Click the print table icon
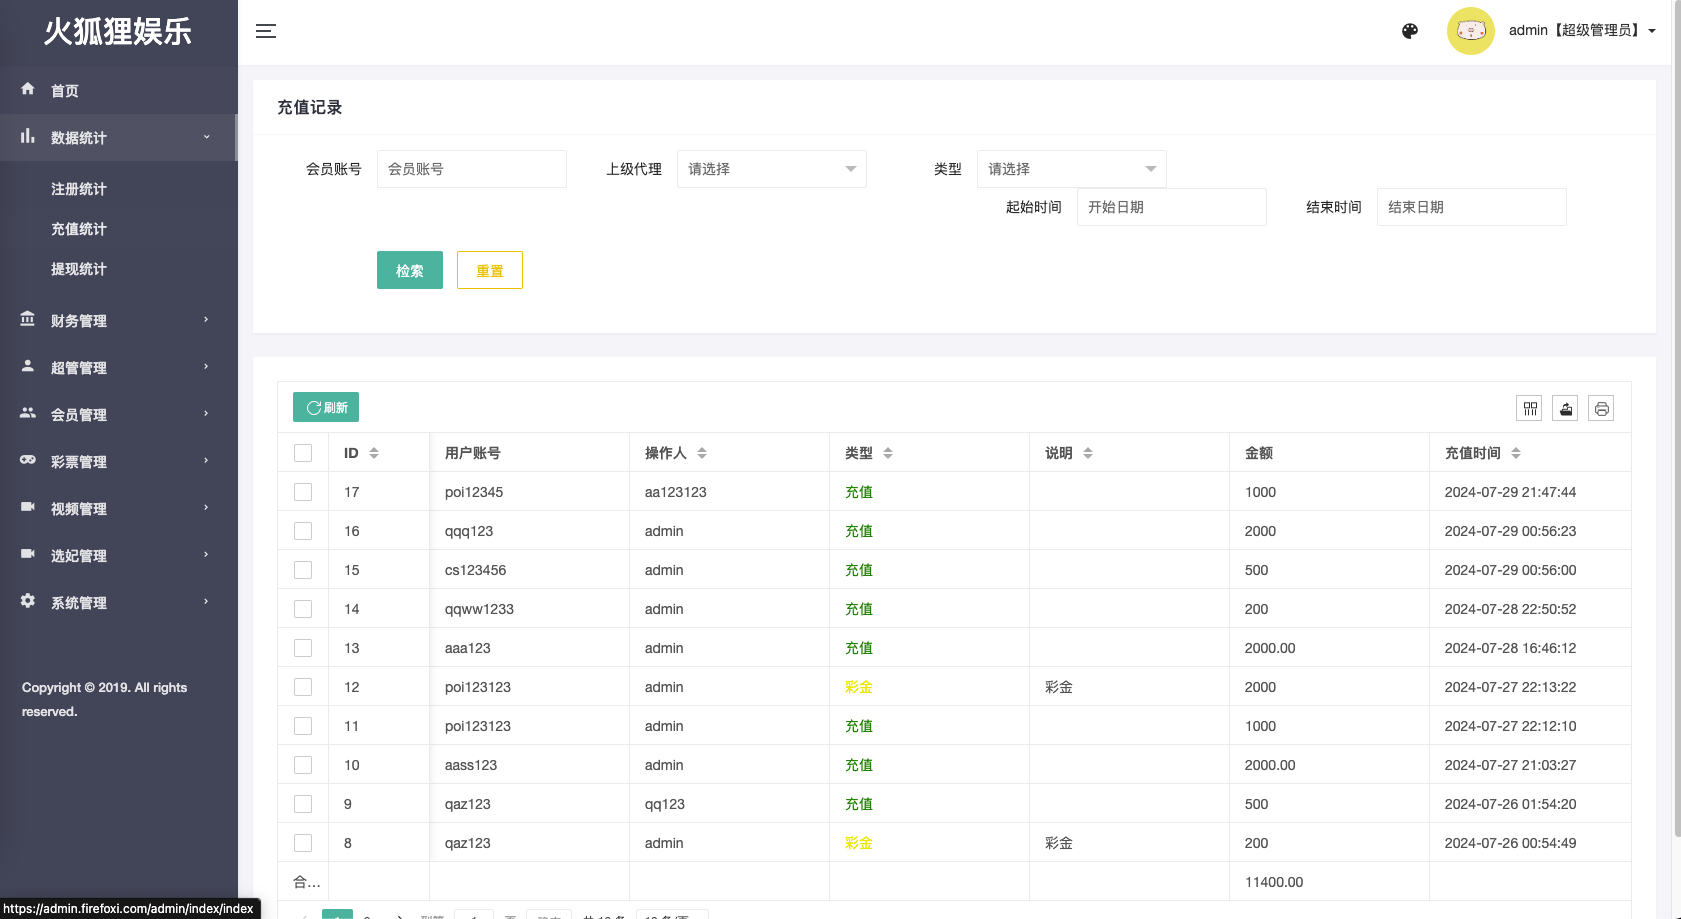Screen dimensions: 1681x919 point(1601,408)
